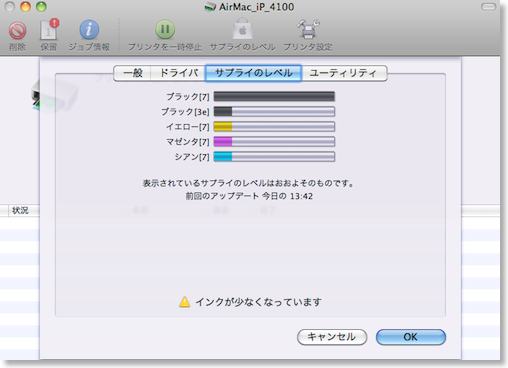The width and height of the screenshot is (508, 368).
Task: Click the 前回のアップデート 今日の 13:42 text
Action: coord(249,196)
